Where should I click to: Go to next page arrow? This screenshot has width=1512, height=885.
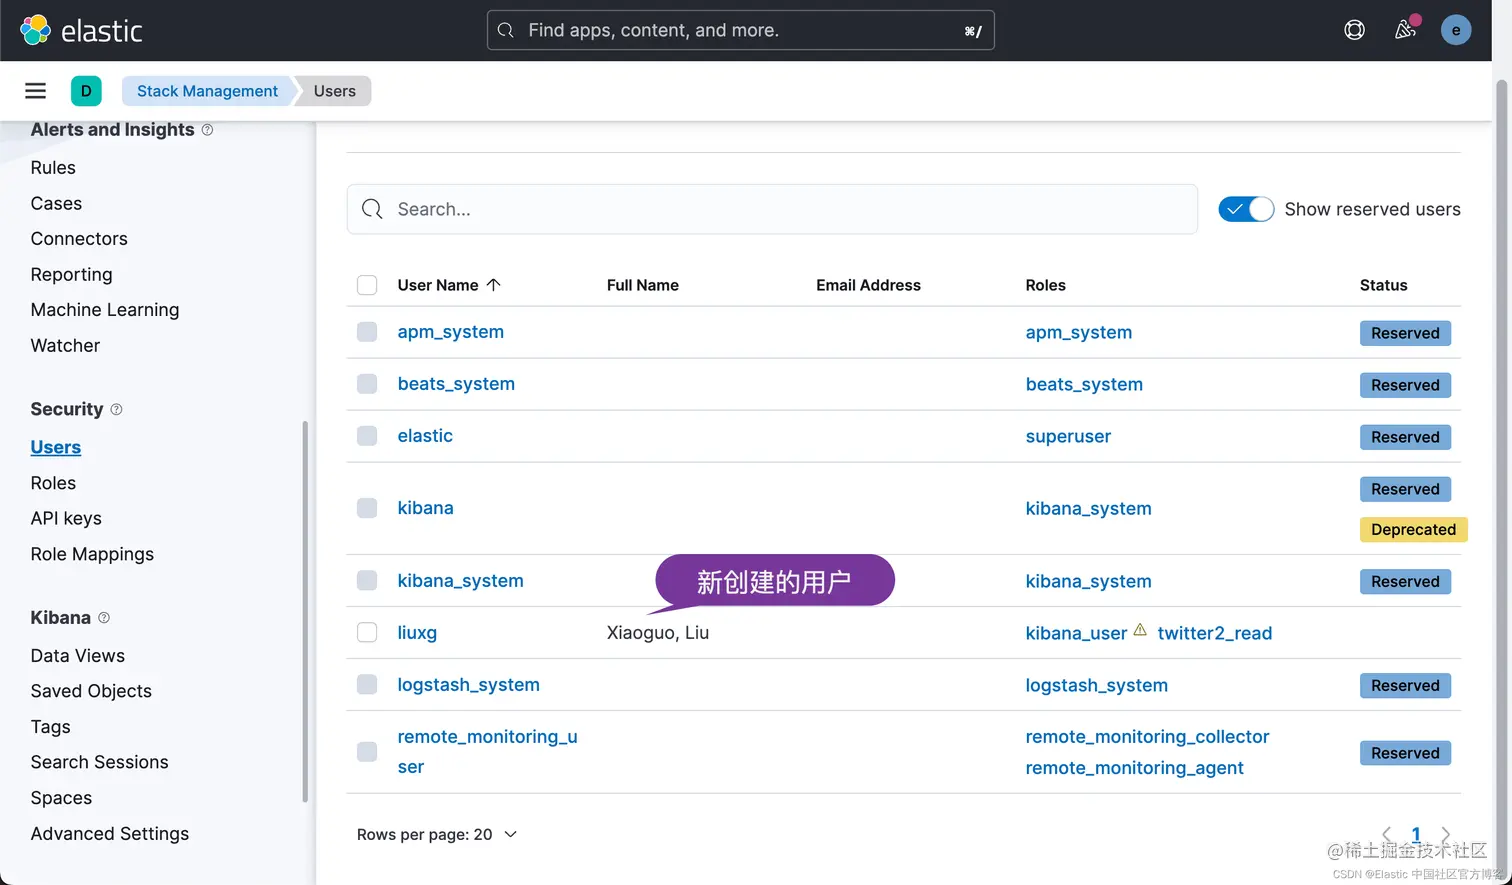tap(1445, 834)
